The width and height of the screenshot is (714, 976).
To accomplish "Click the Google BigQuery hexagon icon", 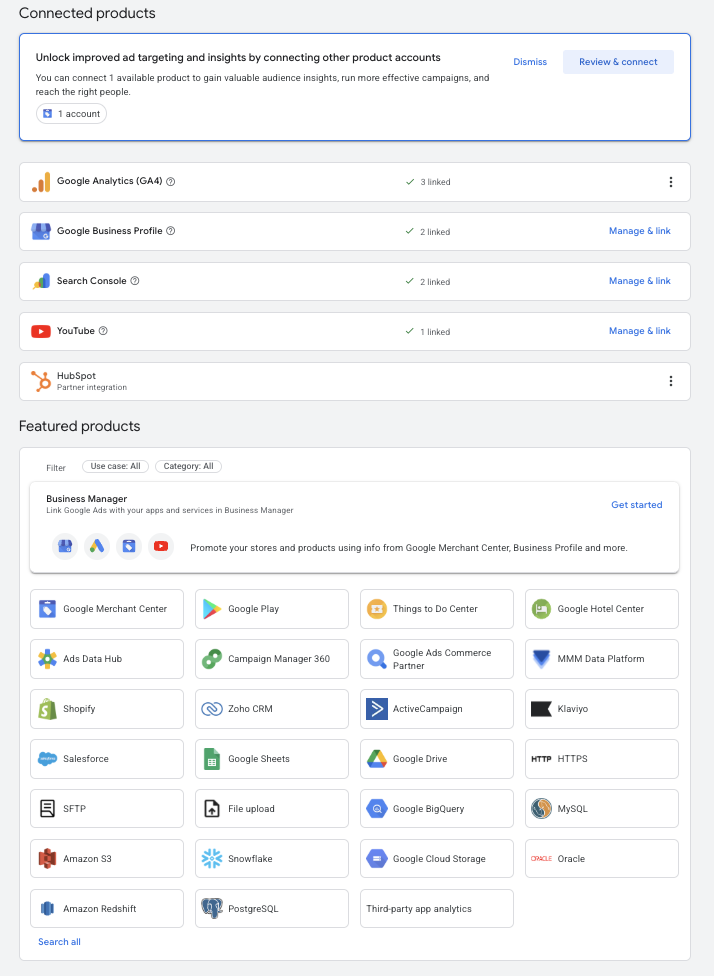I will click(x=377, y=809).
